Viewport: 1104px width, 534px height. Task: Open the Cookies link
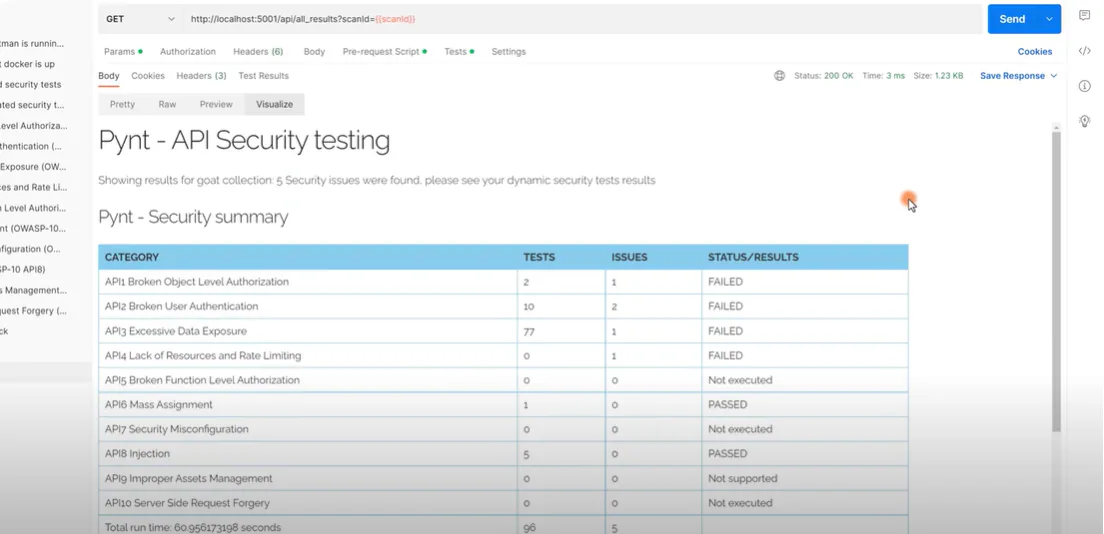(1034, 51)
